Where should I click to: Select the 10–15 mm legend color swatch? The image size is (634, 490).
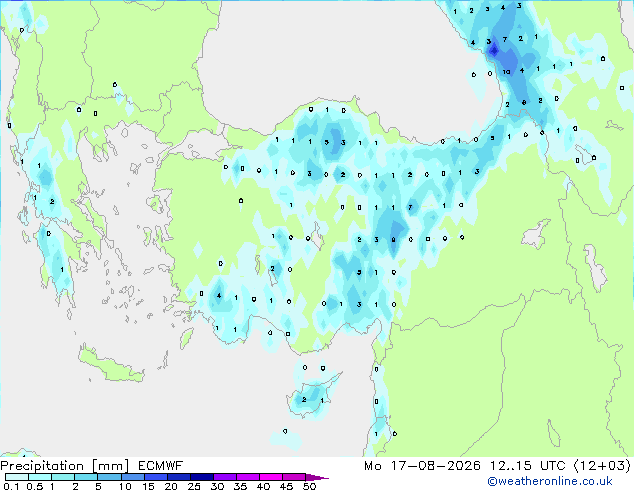point(132,477)
